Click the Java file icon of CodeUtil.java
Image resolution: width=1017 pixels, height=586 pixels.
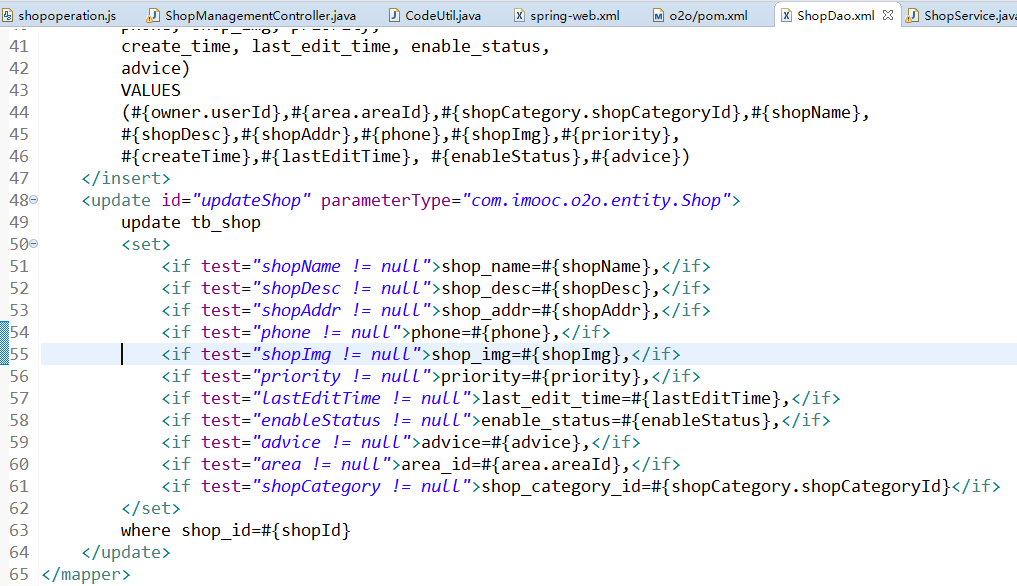coord(394,15)
